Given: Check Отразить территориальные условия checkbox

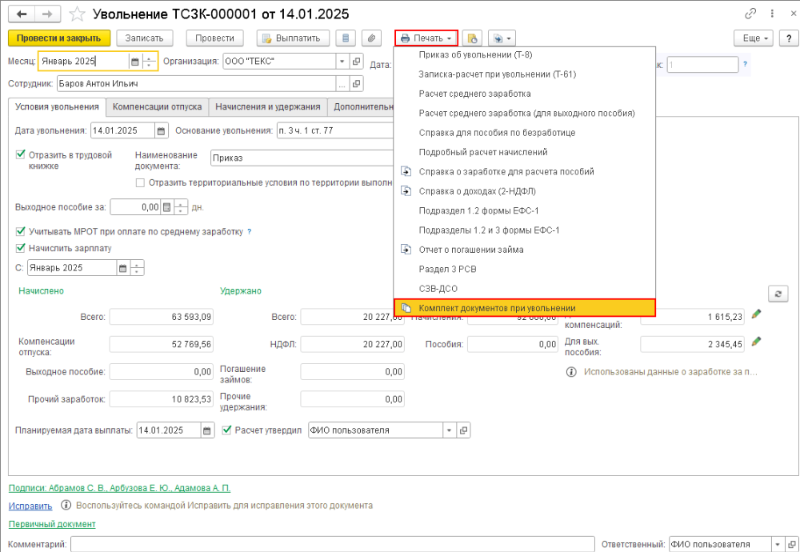Looking at the screenshot, I should [x=140, y=183].
